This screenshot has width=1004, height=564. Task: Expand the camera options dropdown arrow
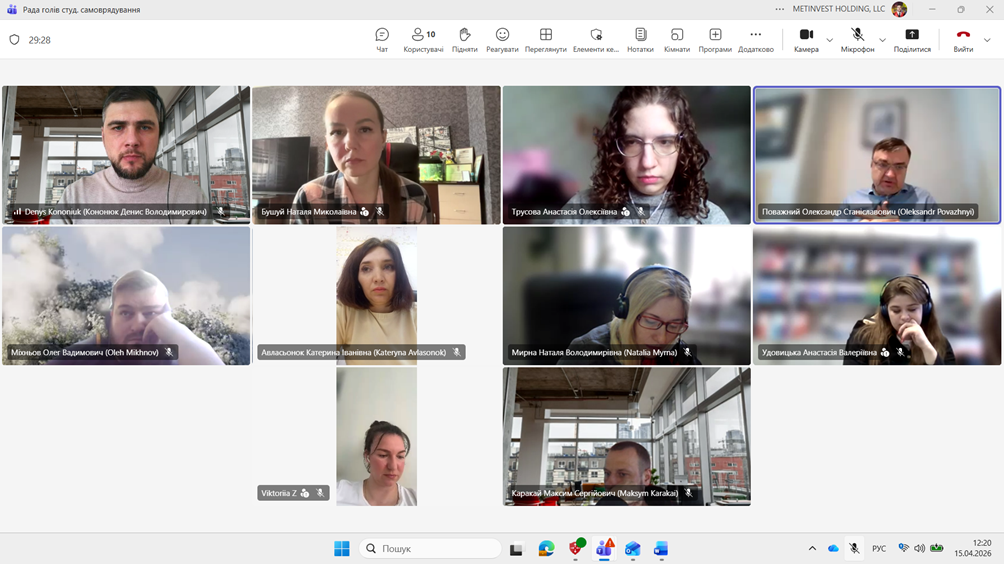click(830, 40)
